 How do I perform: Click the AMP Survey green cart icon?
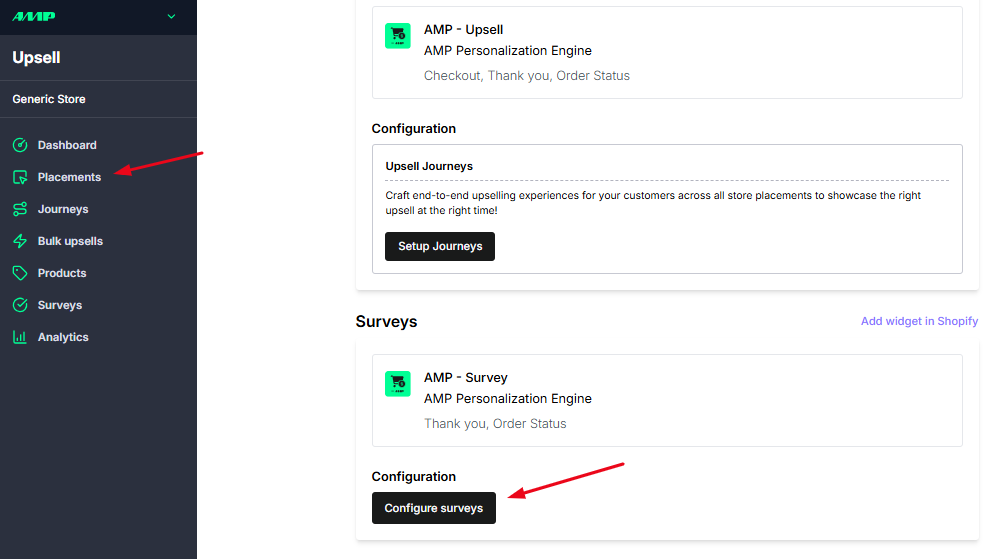point(397,384)
